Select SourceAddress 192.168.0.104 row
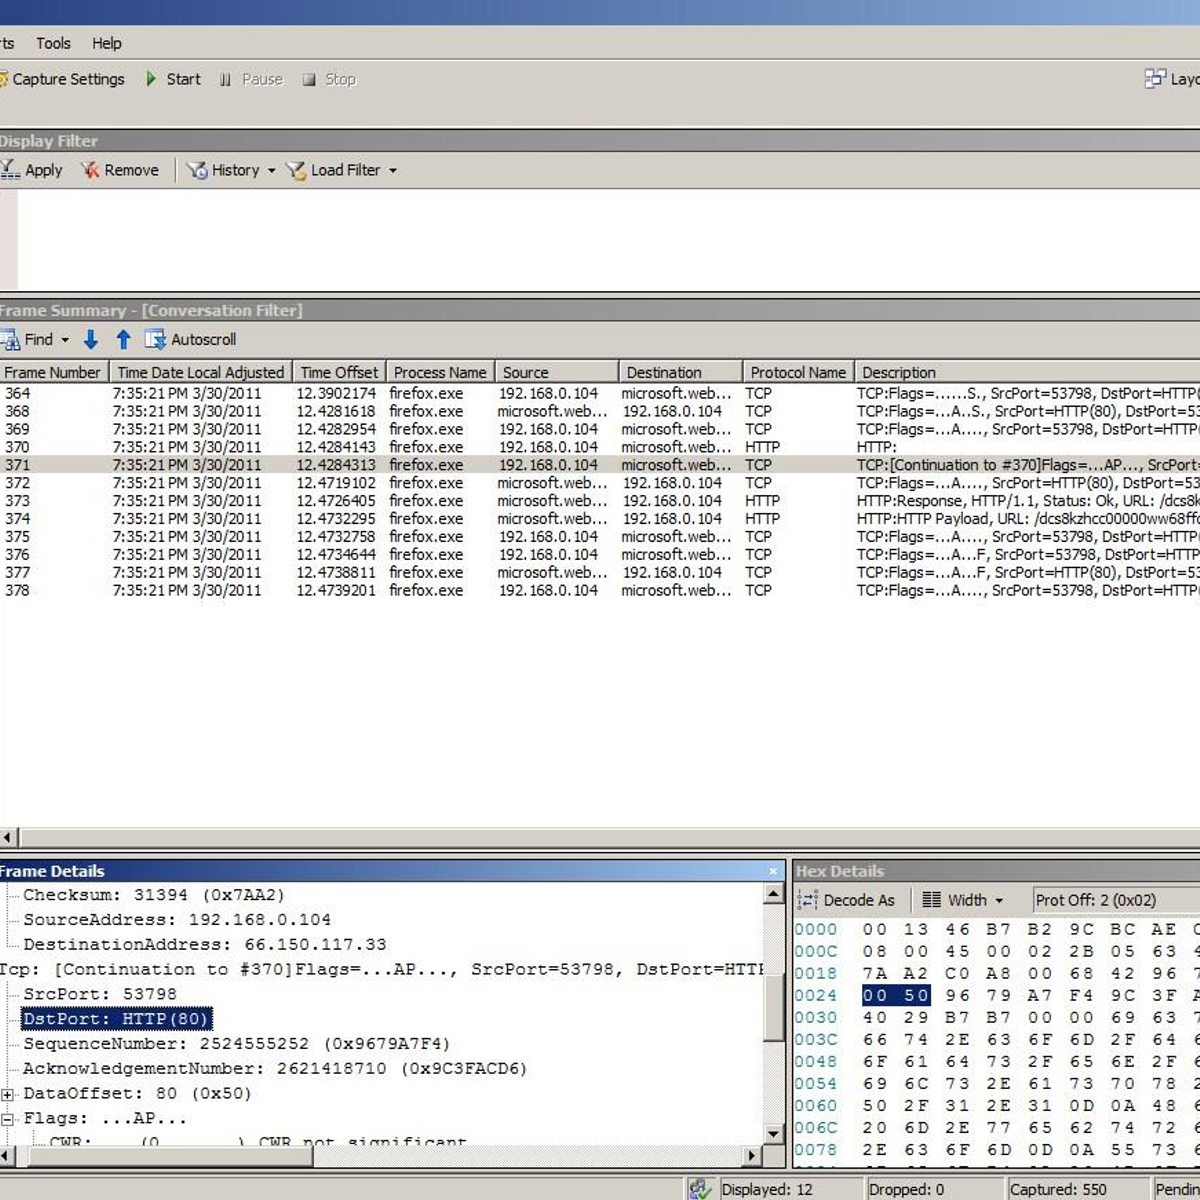Screen dimensions: 1200x1200 click(177, 920)
